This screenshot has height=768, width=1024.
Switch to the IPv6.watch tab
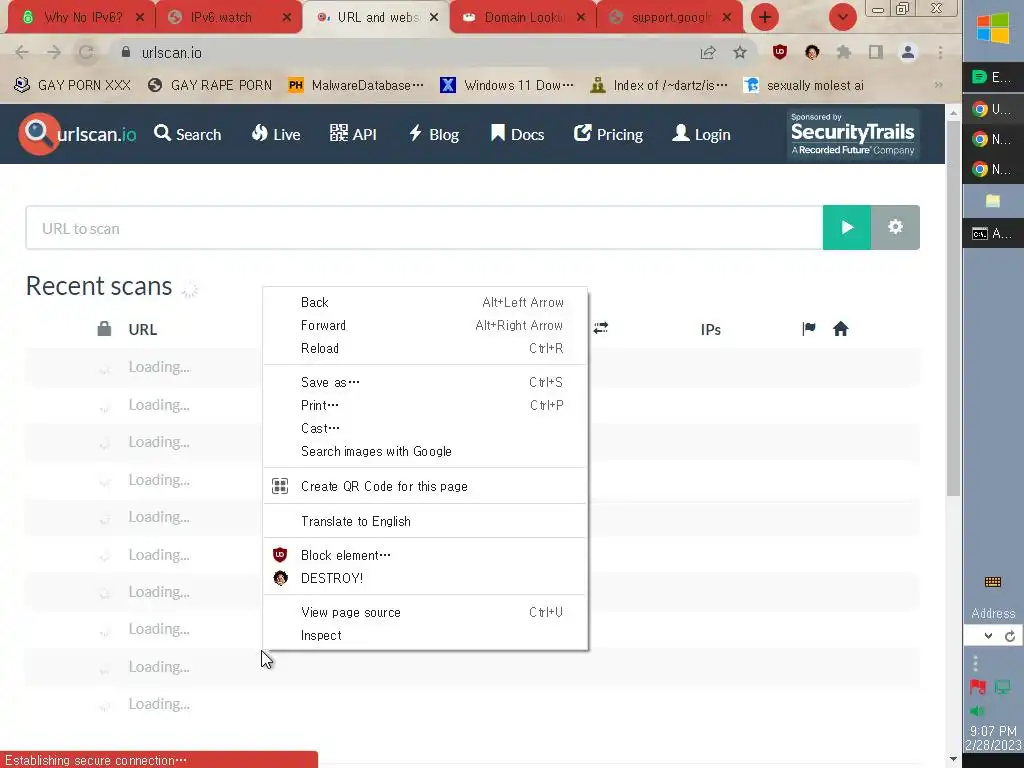(229, 18)
